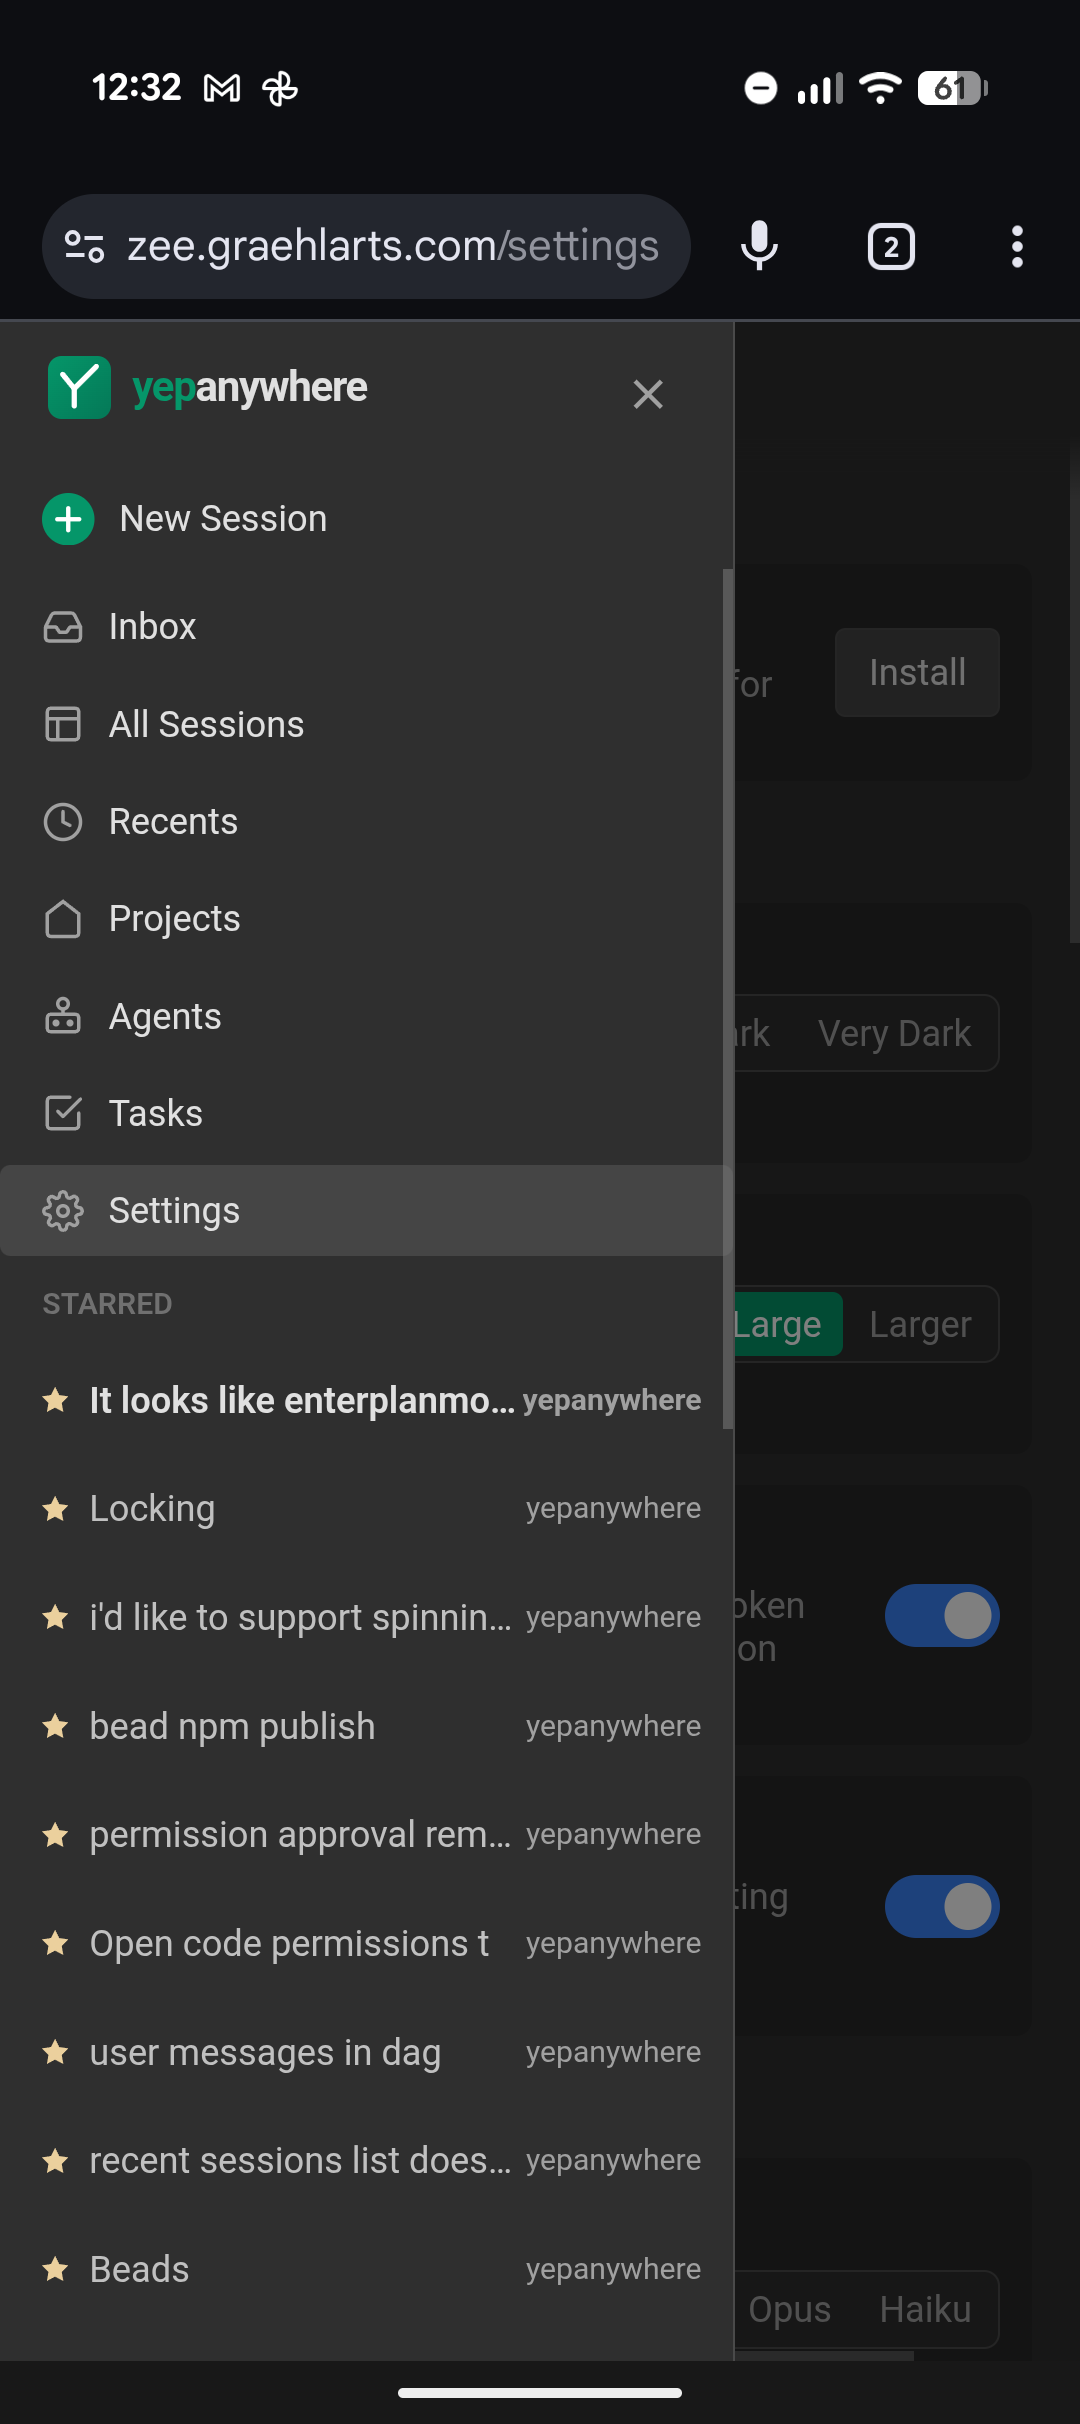1080x2424 pixels.
Task: Select the Larger text size option
Action: point(919,1323)
